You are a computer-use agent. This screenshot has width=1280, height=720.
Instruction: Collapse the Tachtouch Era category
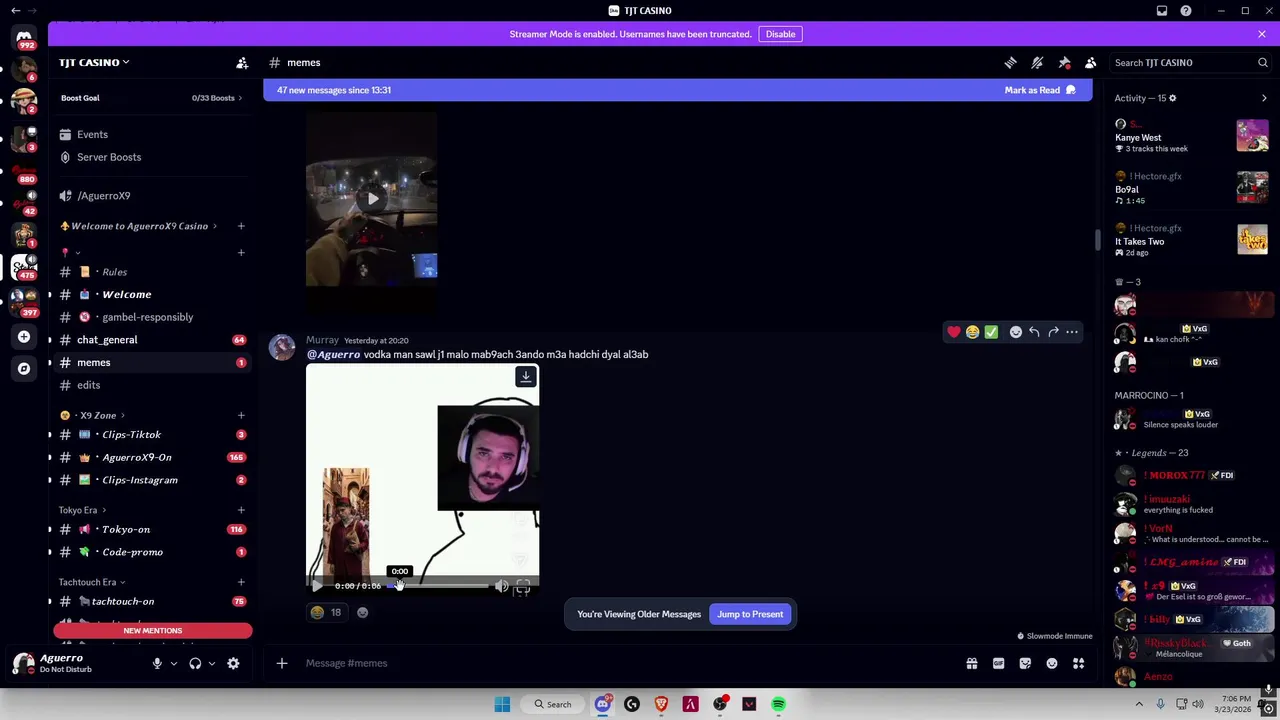pyautogui.click(x=92, y=582)
